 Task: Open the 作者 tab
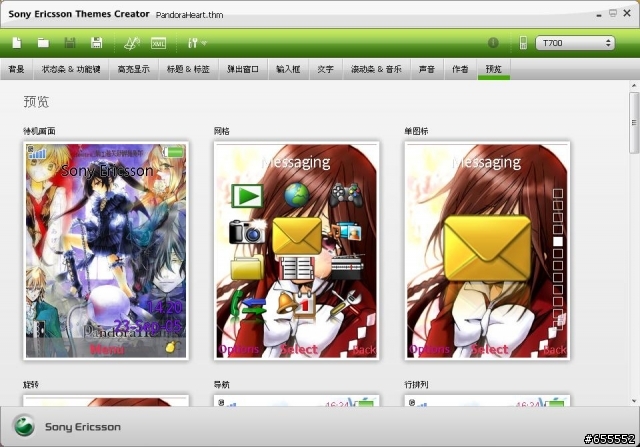click(x=460, y=69)
